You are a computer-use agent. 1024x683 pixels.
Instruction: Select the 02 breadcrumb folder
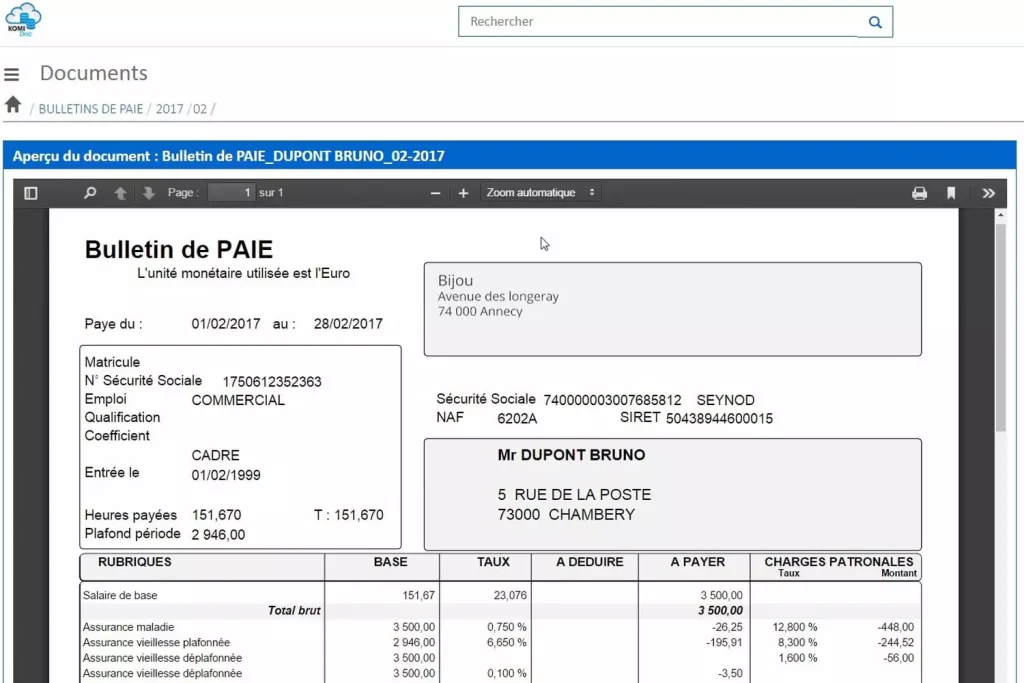pyautogui.click(x=200, y=109)
